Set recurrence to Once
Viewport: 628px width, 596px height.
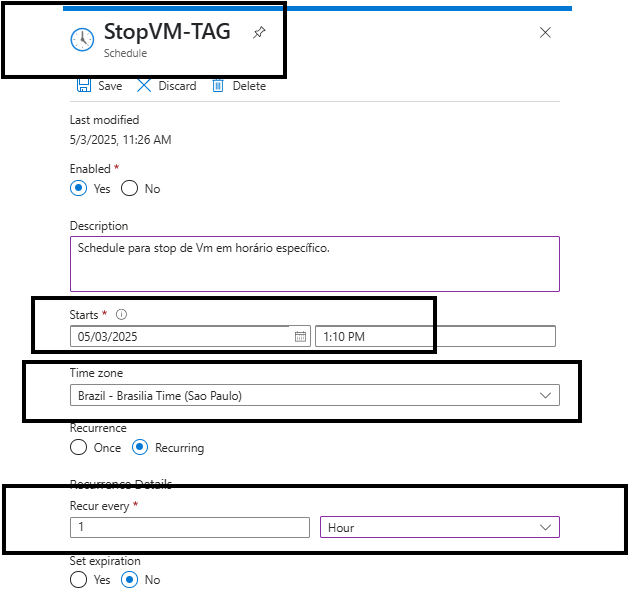pos(78,448)
